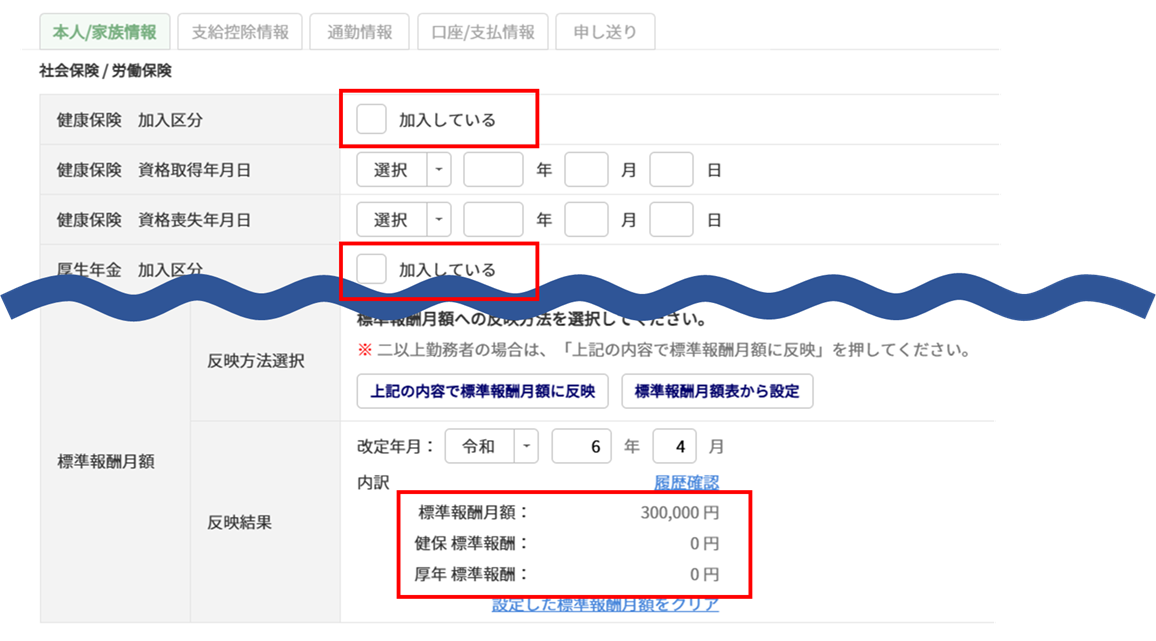This screenshot has width=1156, height=641.
Task: Click day field of 資格喪失年月日
Action: [671, 220]
